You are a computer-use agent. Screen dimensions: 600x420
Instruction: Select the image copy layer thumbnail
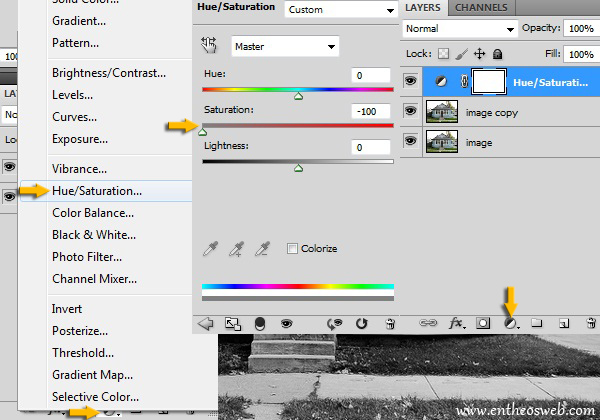point(442,112)
